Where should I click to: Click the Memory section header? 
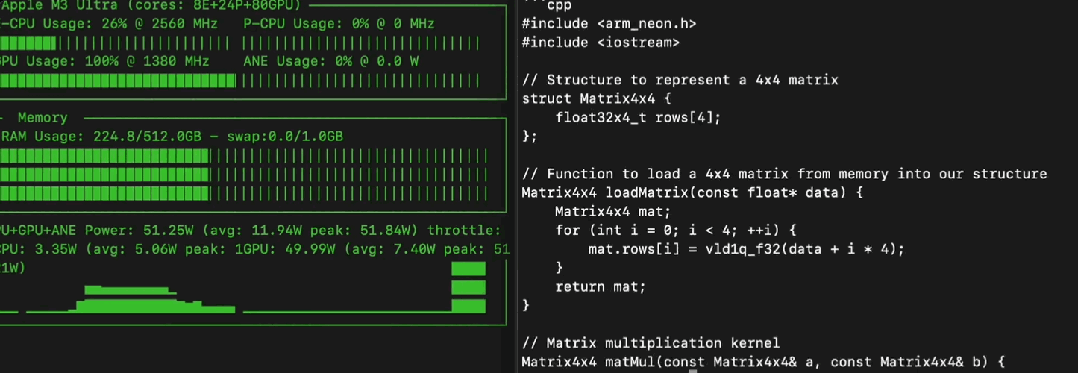43,117
